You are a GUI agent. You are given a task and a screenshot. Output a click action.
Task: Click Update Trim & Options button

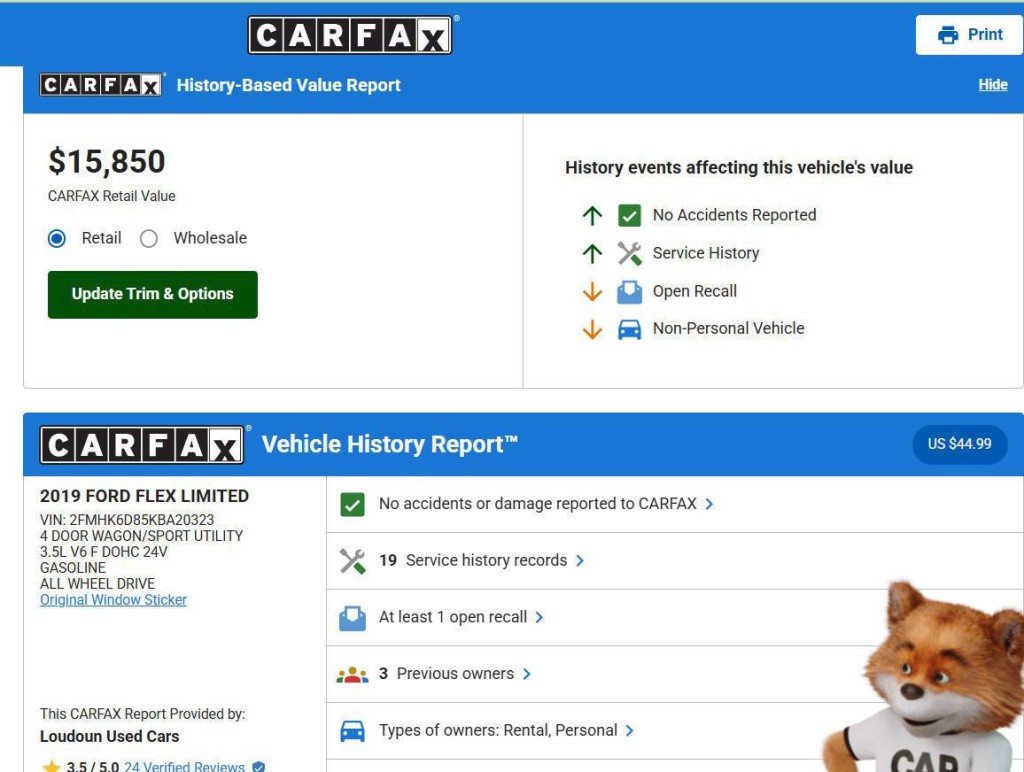153,295
